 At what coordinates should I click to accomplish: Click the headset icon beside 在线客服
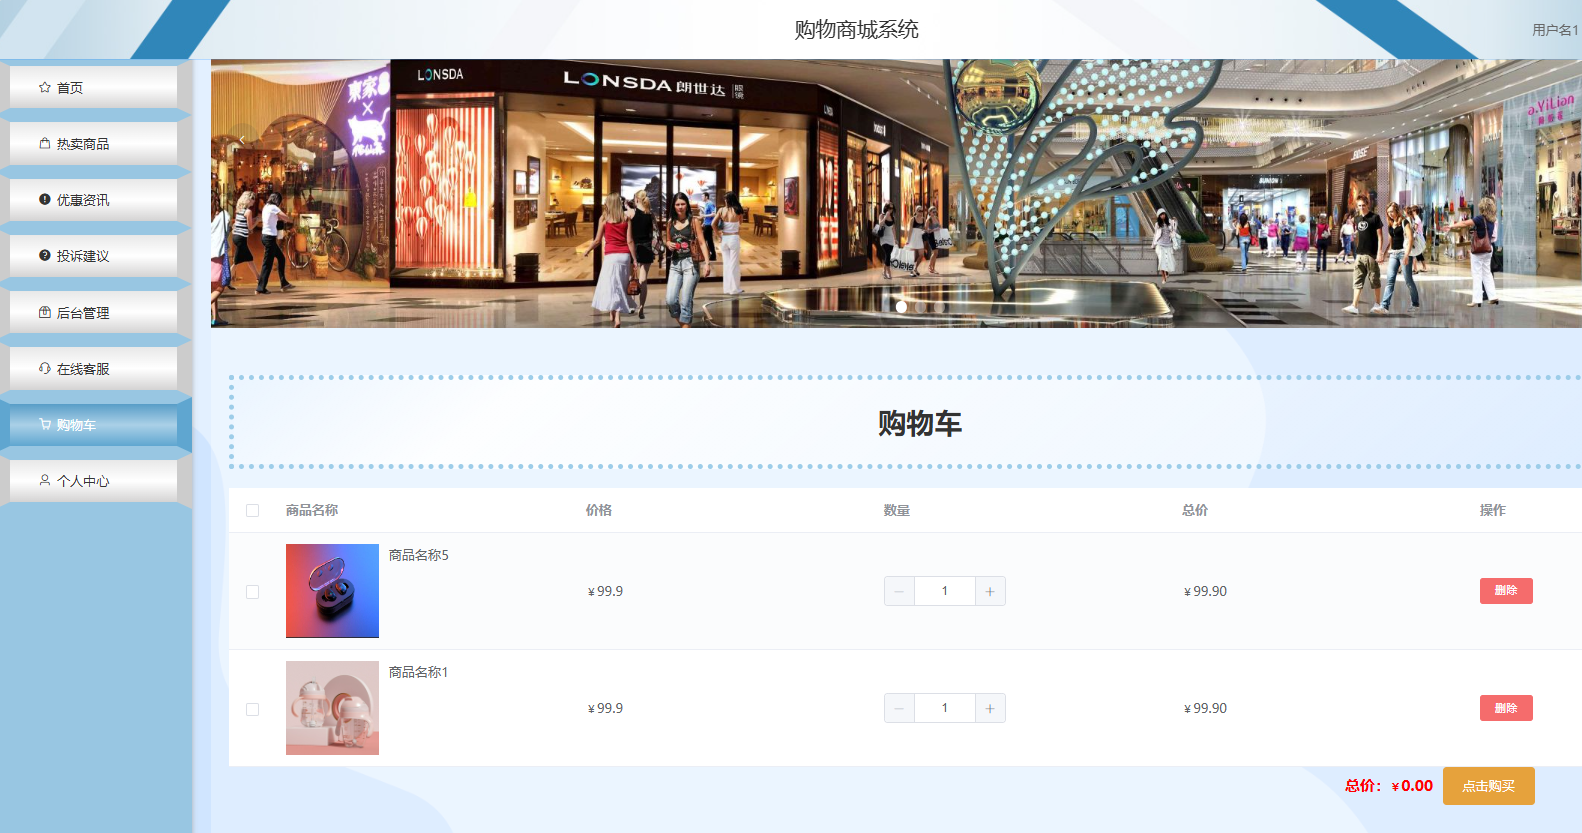(x=45, y=368)
